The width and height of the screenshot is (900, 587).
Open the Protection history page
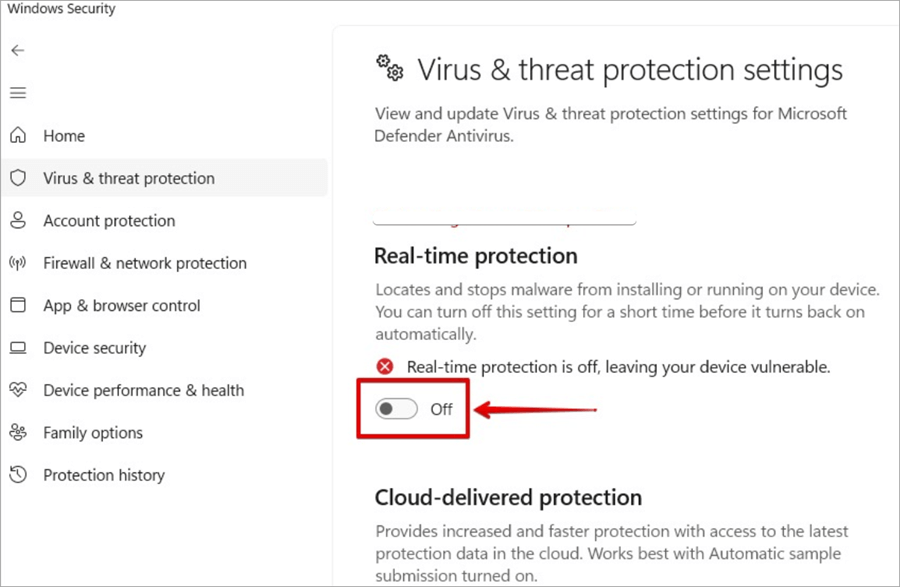click(104, 475)
